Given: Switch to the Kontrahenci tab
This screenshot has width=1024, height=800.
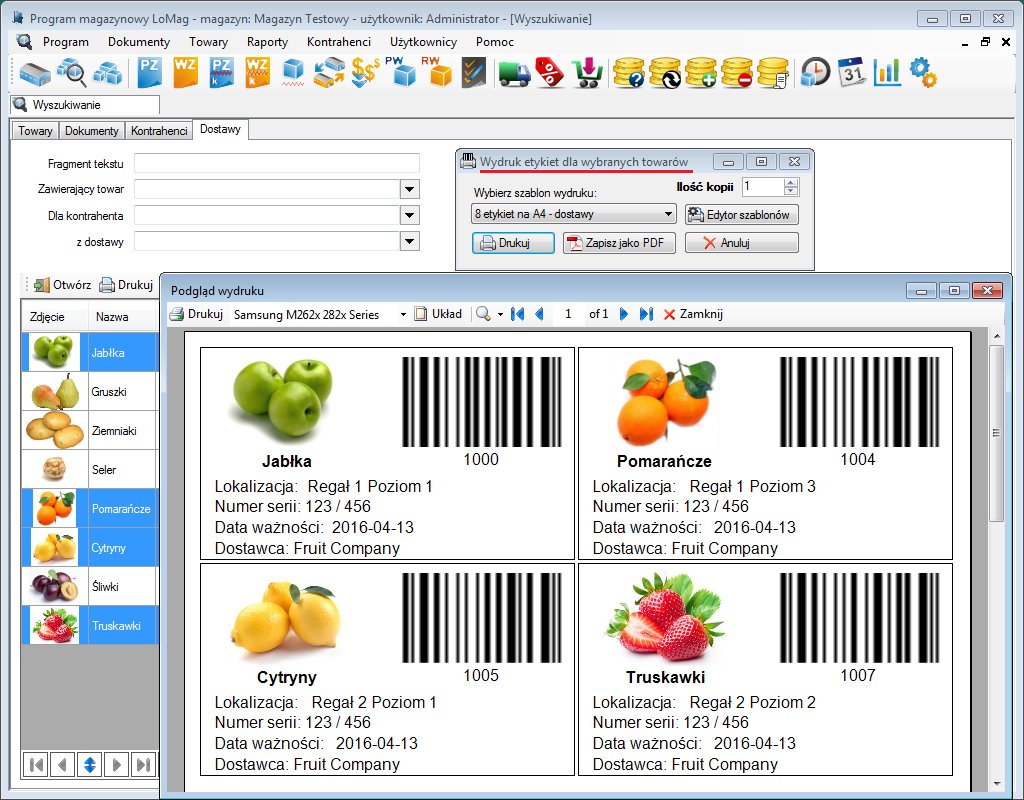Looking at the screenshot, I should 159,131.
